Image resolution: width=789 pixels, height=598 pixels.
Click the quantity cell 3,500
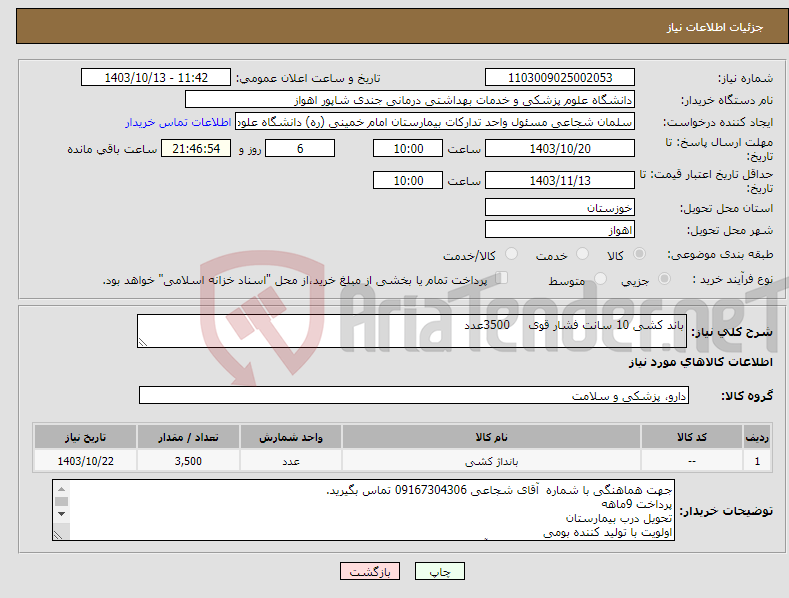pyautogui.click(x=188, y=461)
